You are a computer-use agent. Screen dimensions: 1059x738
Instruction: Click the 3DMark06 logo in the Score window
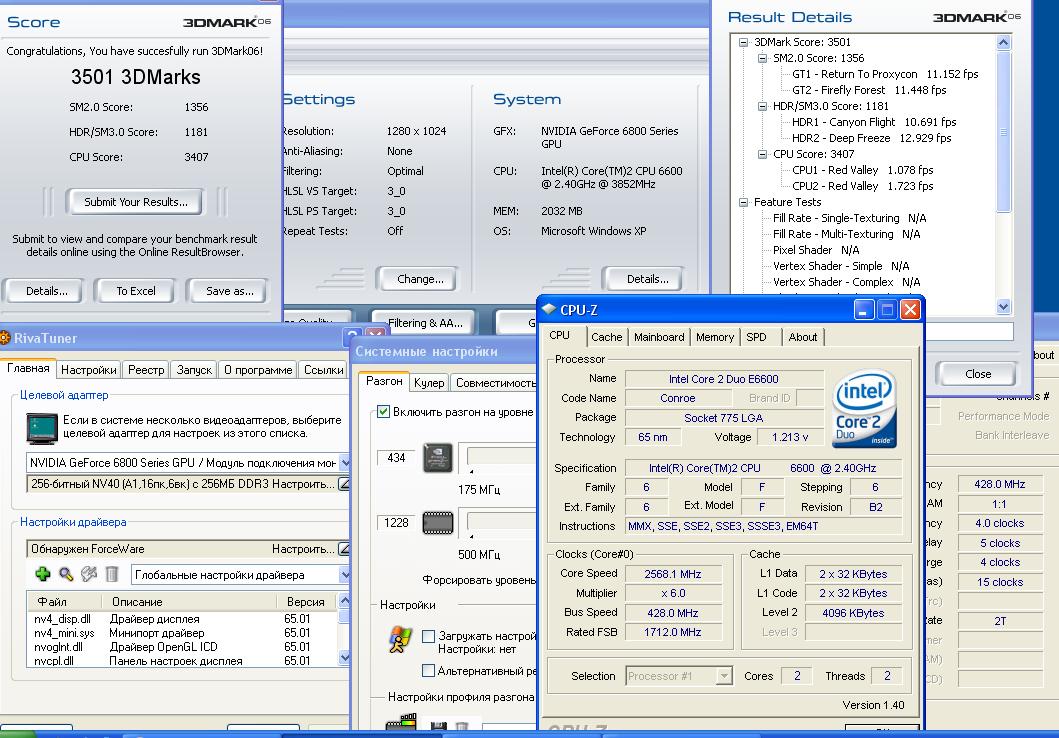tap(227, 22)
